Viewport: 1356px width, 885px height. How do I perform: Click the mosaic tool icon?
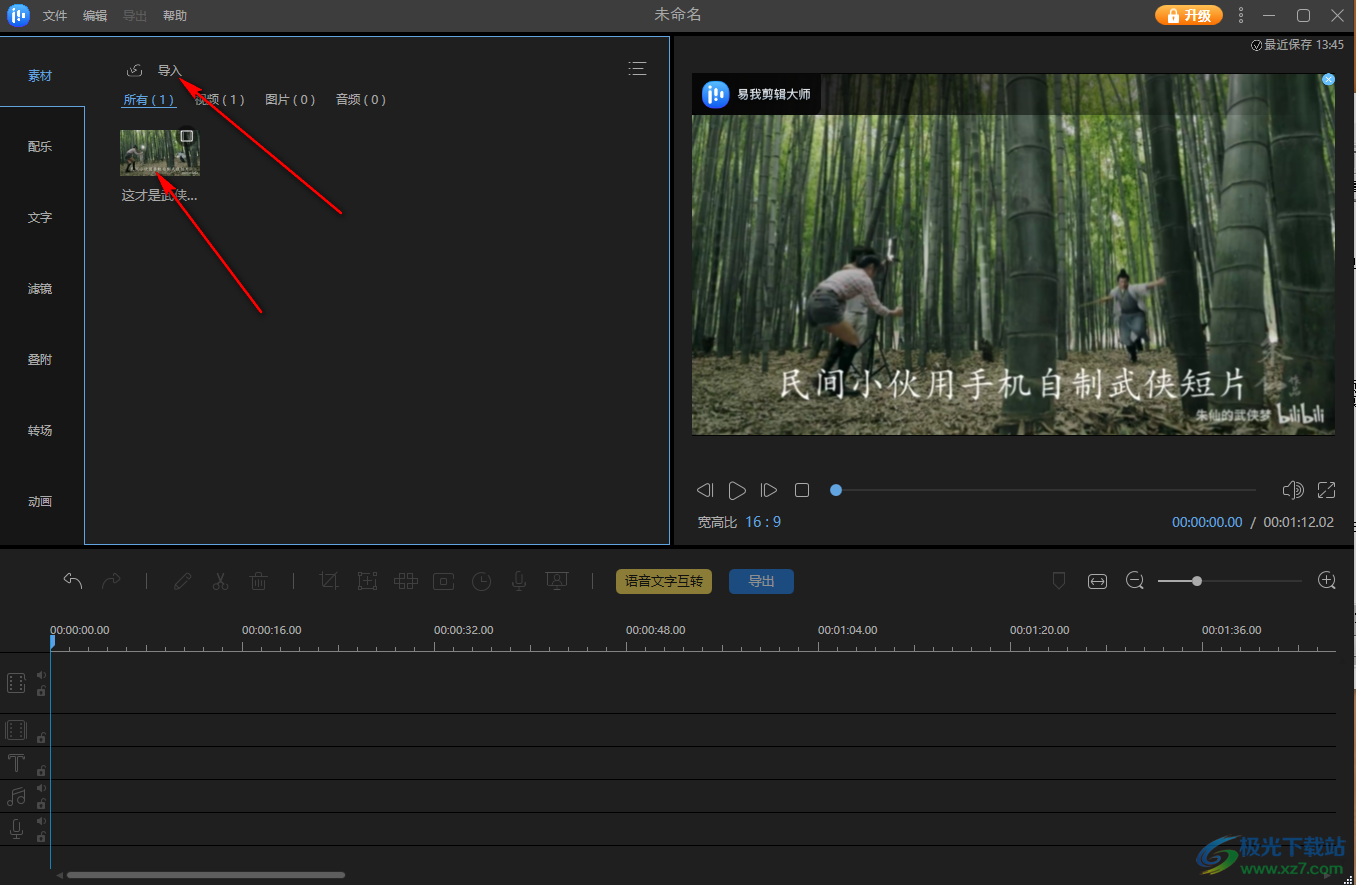tap(405, 581)
